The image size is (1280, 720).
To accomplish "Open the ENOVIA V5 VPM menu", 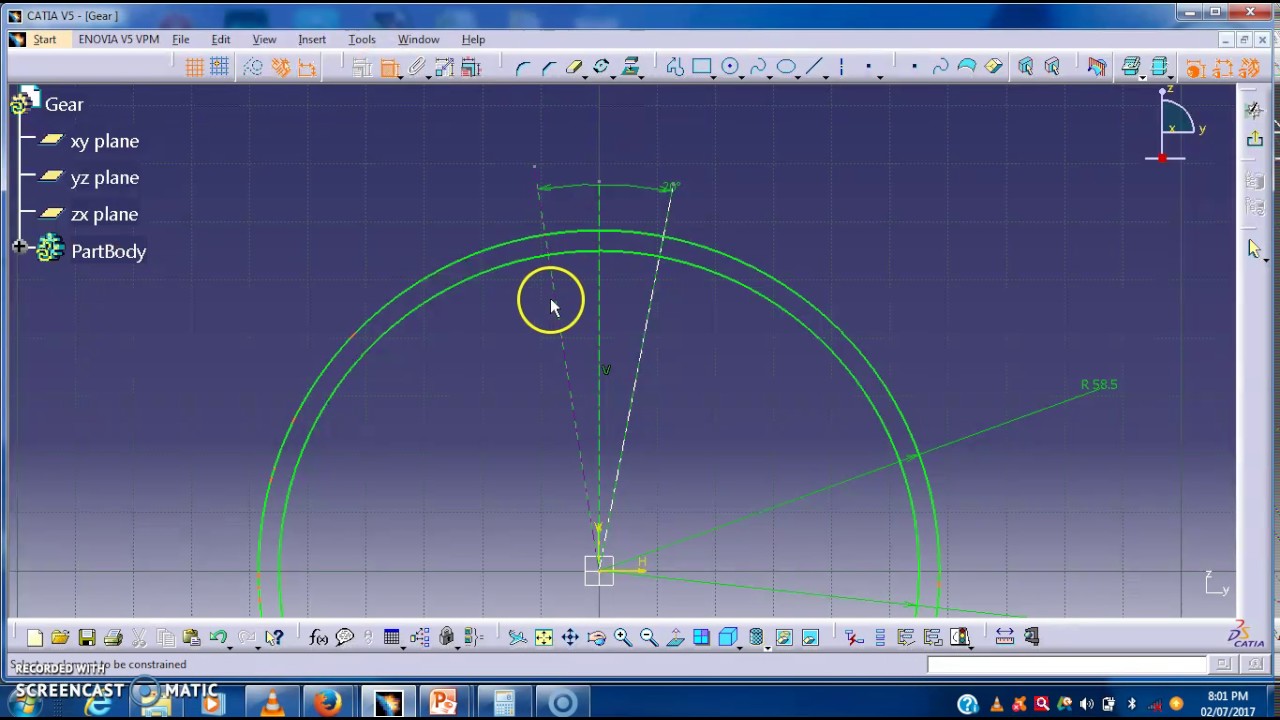I will tap(118, 40).
